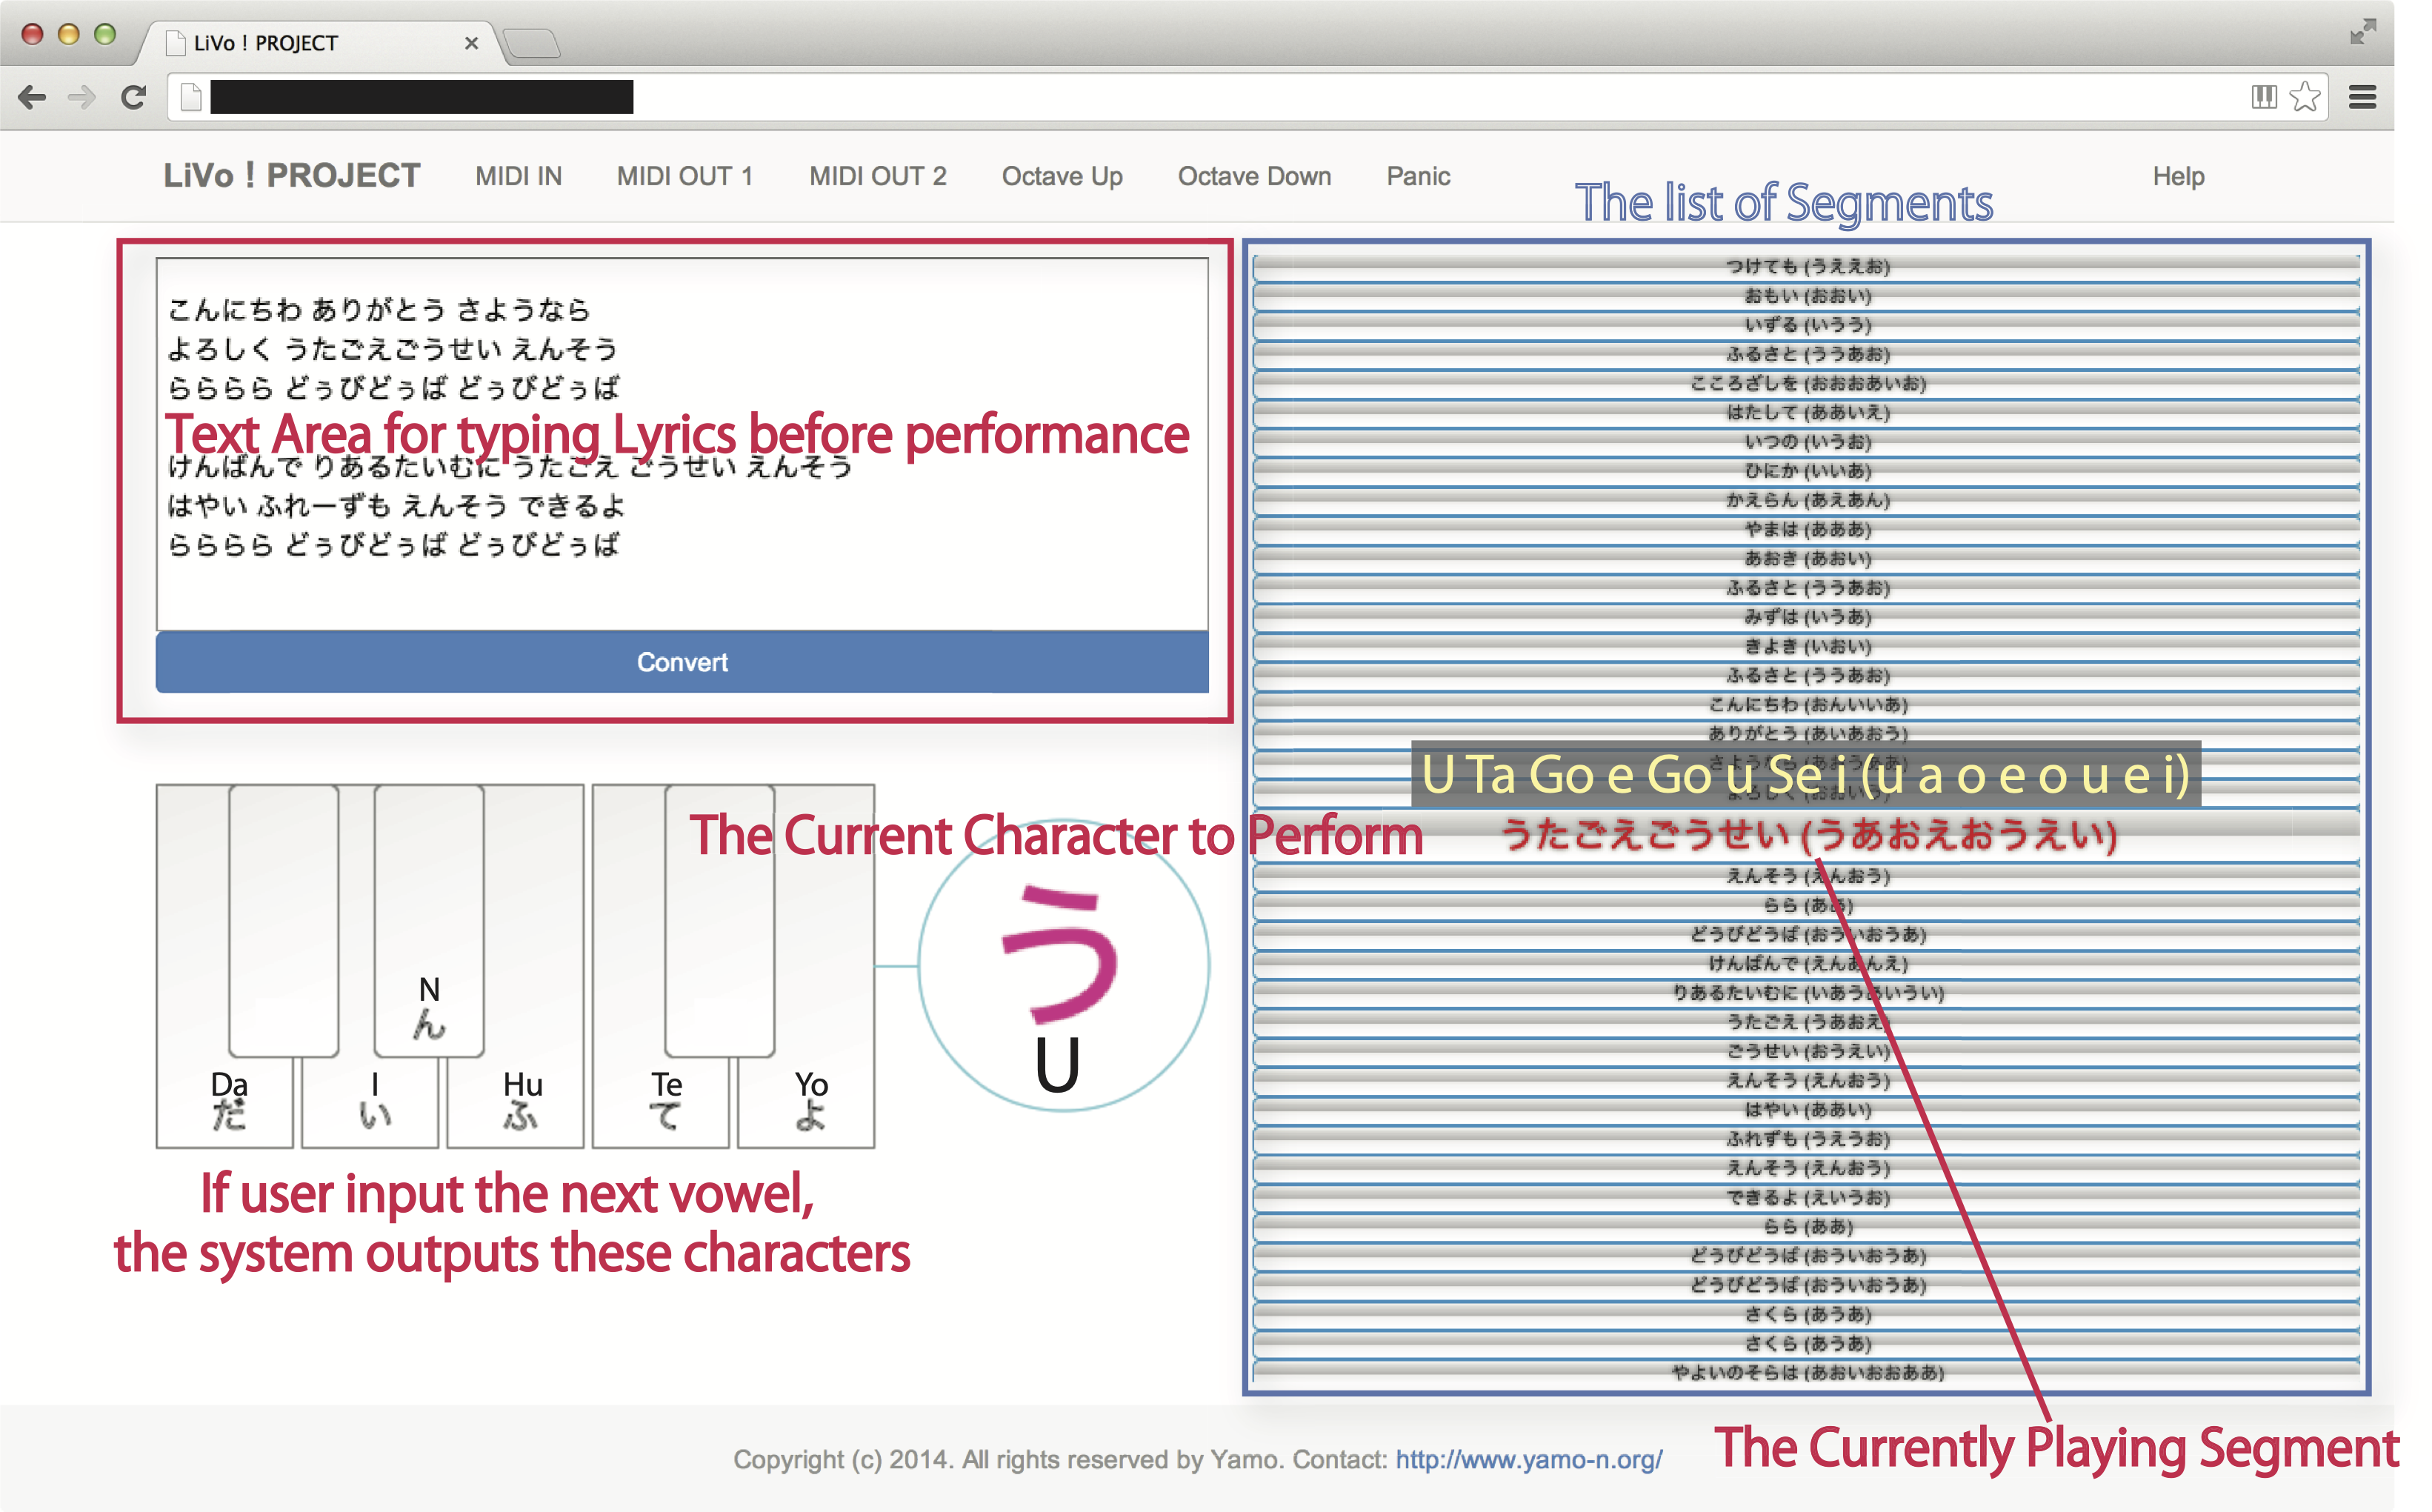Open the Chrome hamburger menu
2432x1512 pixels.
coord(2362,97)
